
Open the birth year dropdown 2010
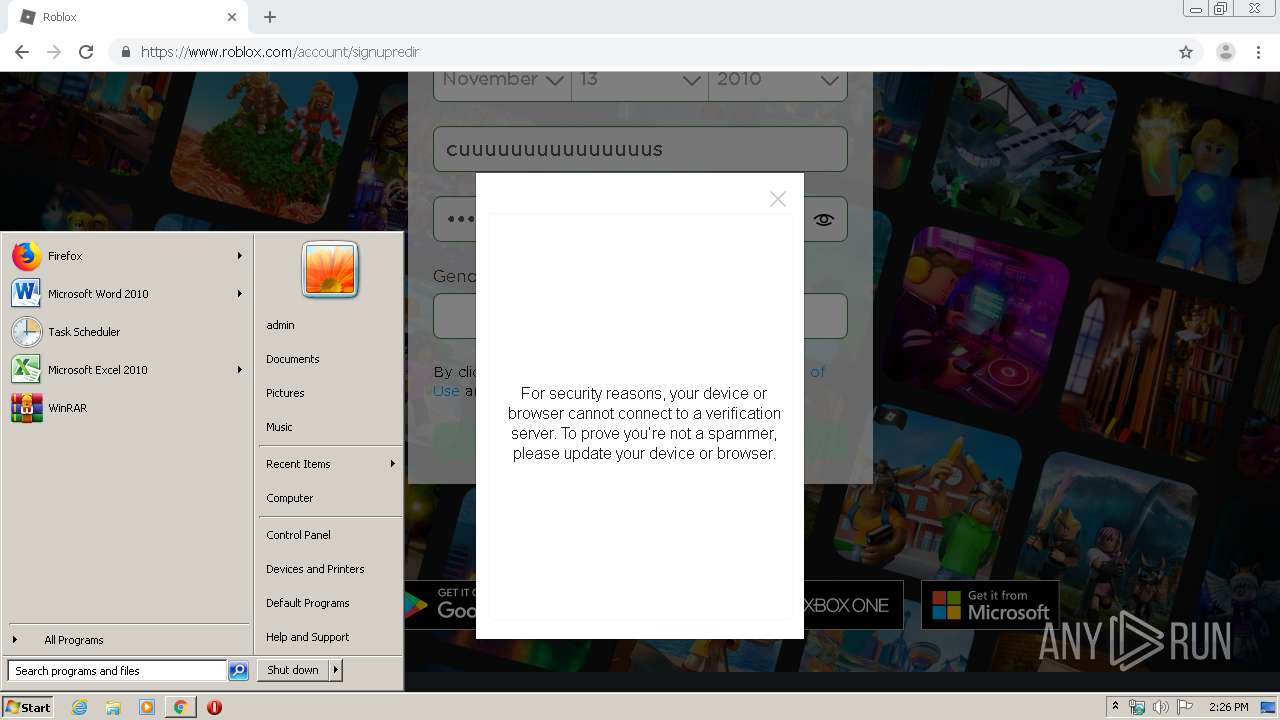(x=778, y=80)
